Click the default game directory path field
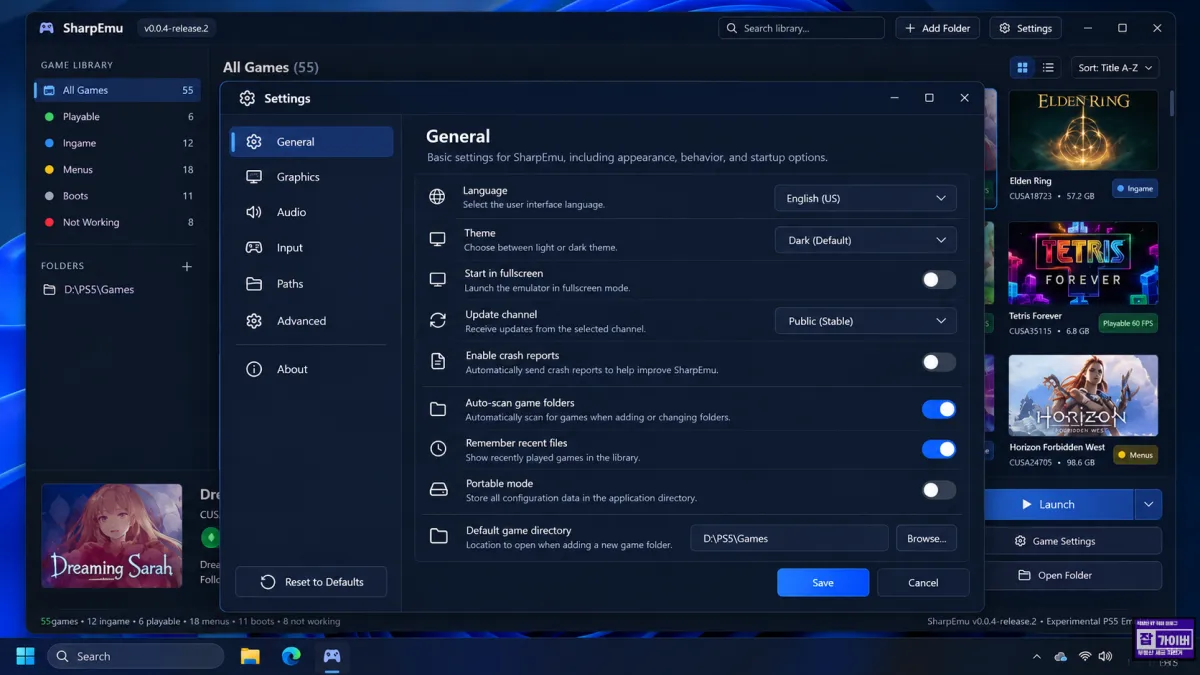 click(789, 538)
